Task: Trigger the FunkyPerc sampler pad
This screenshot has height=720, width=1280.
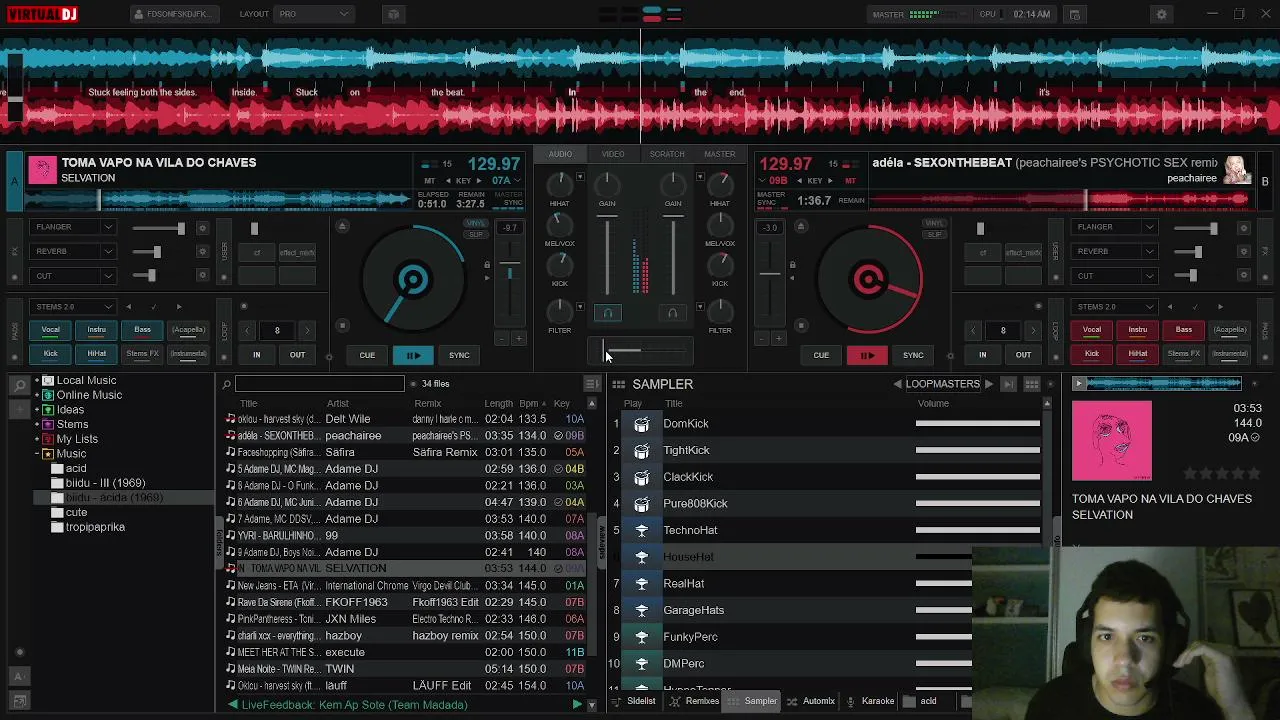Action: 642,637
